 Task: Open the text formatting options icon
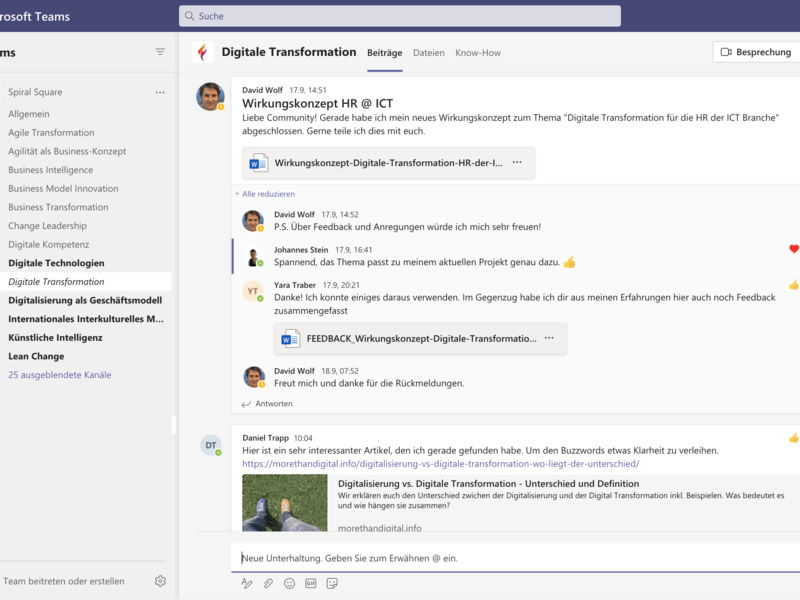pyautogui.click(x=247, y=582)
